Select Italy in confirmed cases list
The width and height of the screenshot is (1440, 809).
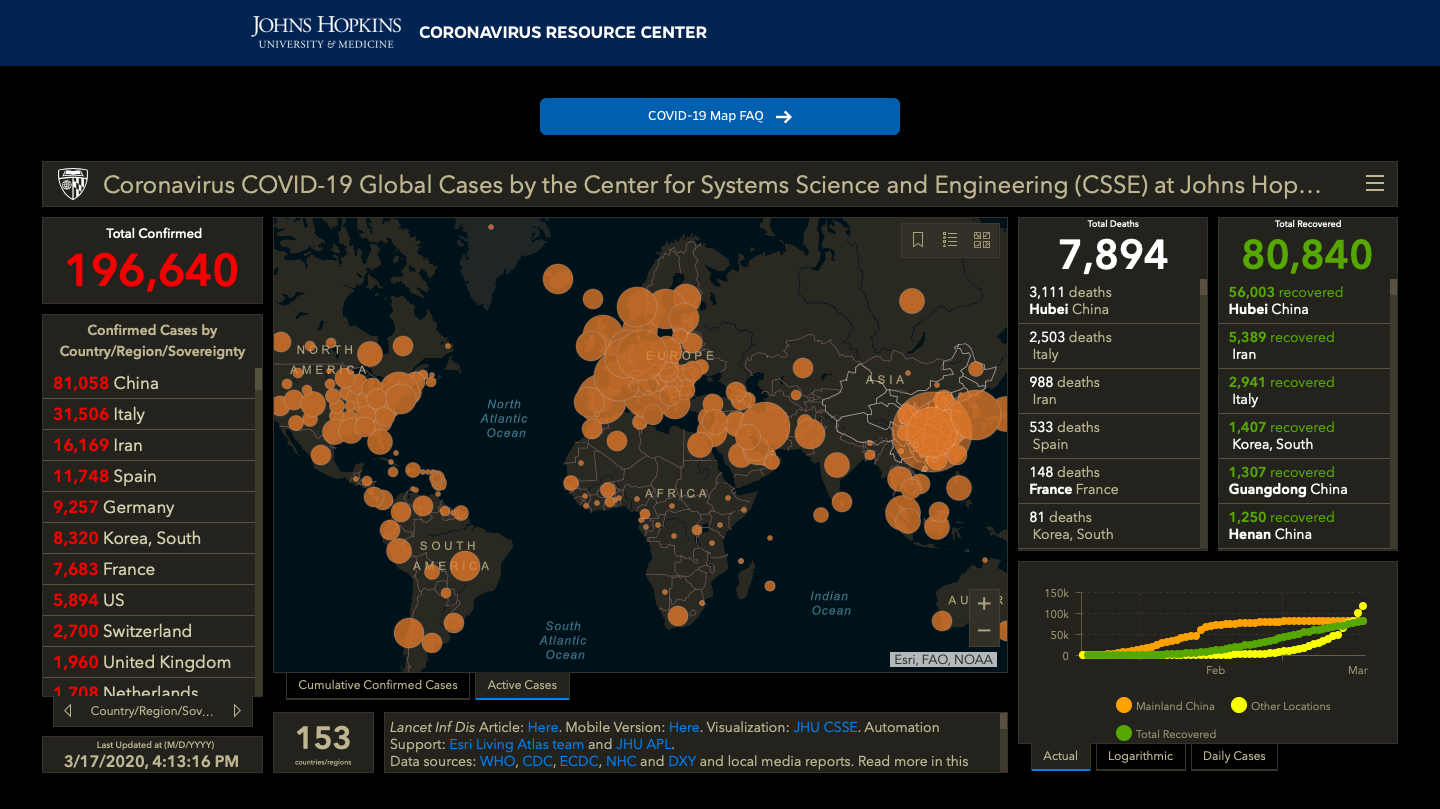click(x=148, y=414)
